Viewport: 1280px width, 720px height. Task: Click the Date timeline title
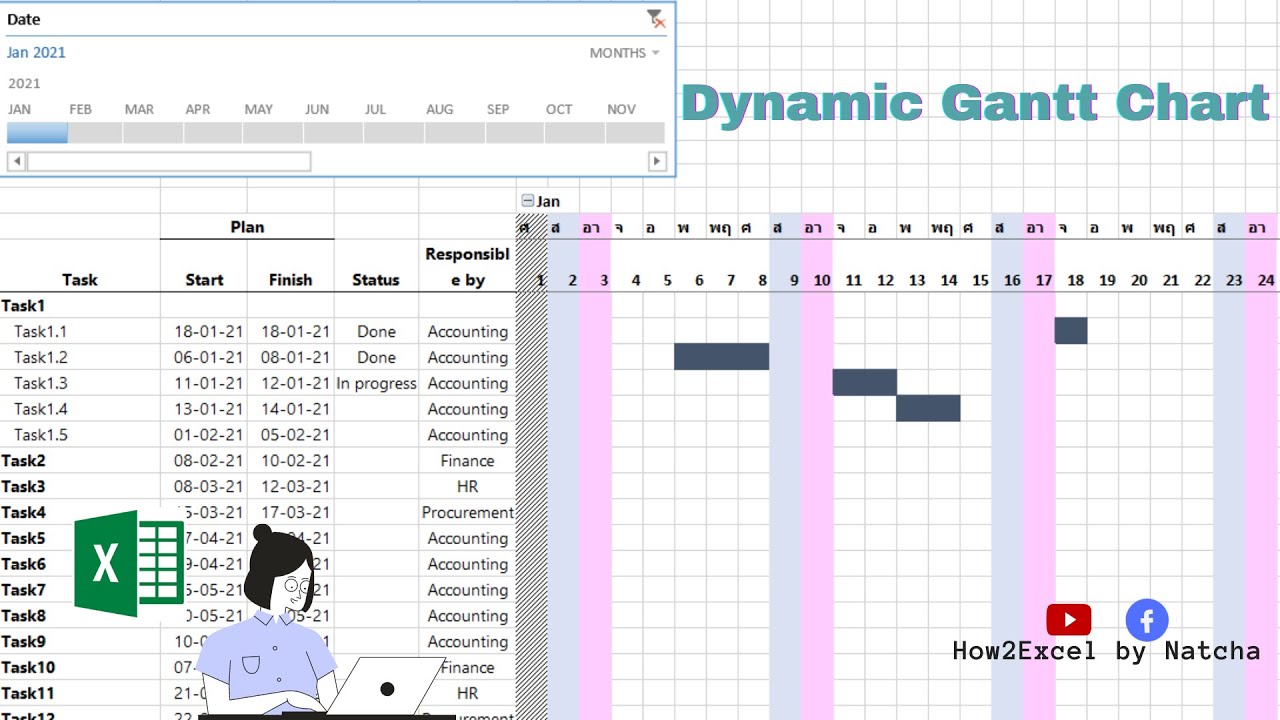(24, 19)
